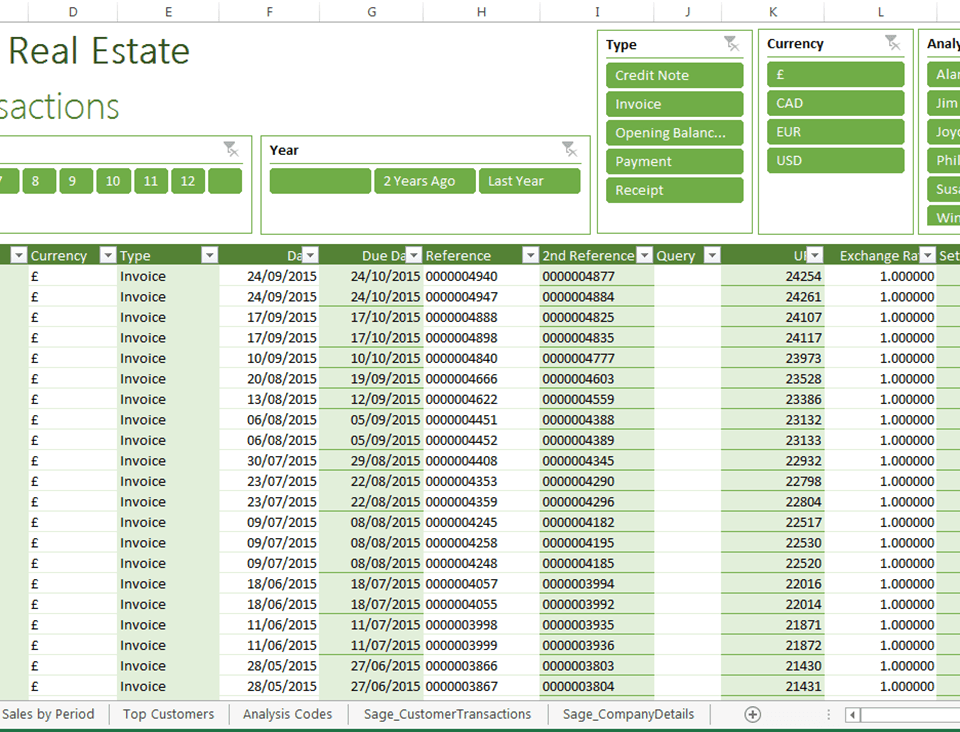This screenshot has height=732, width=960.
Task: Open the Query column filter dropdown
Action: pos(712,255)
